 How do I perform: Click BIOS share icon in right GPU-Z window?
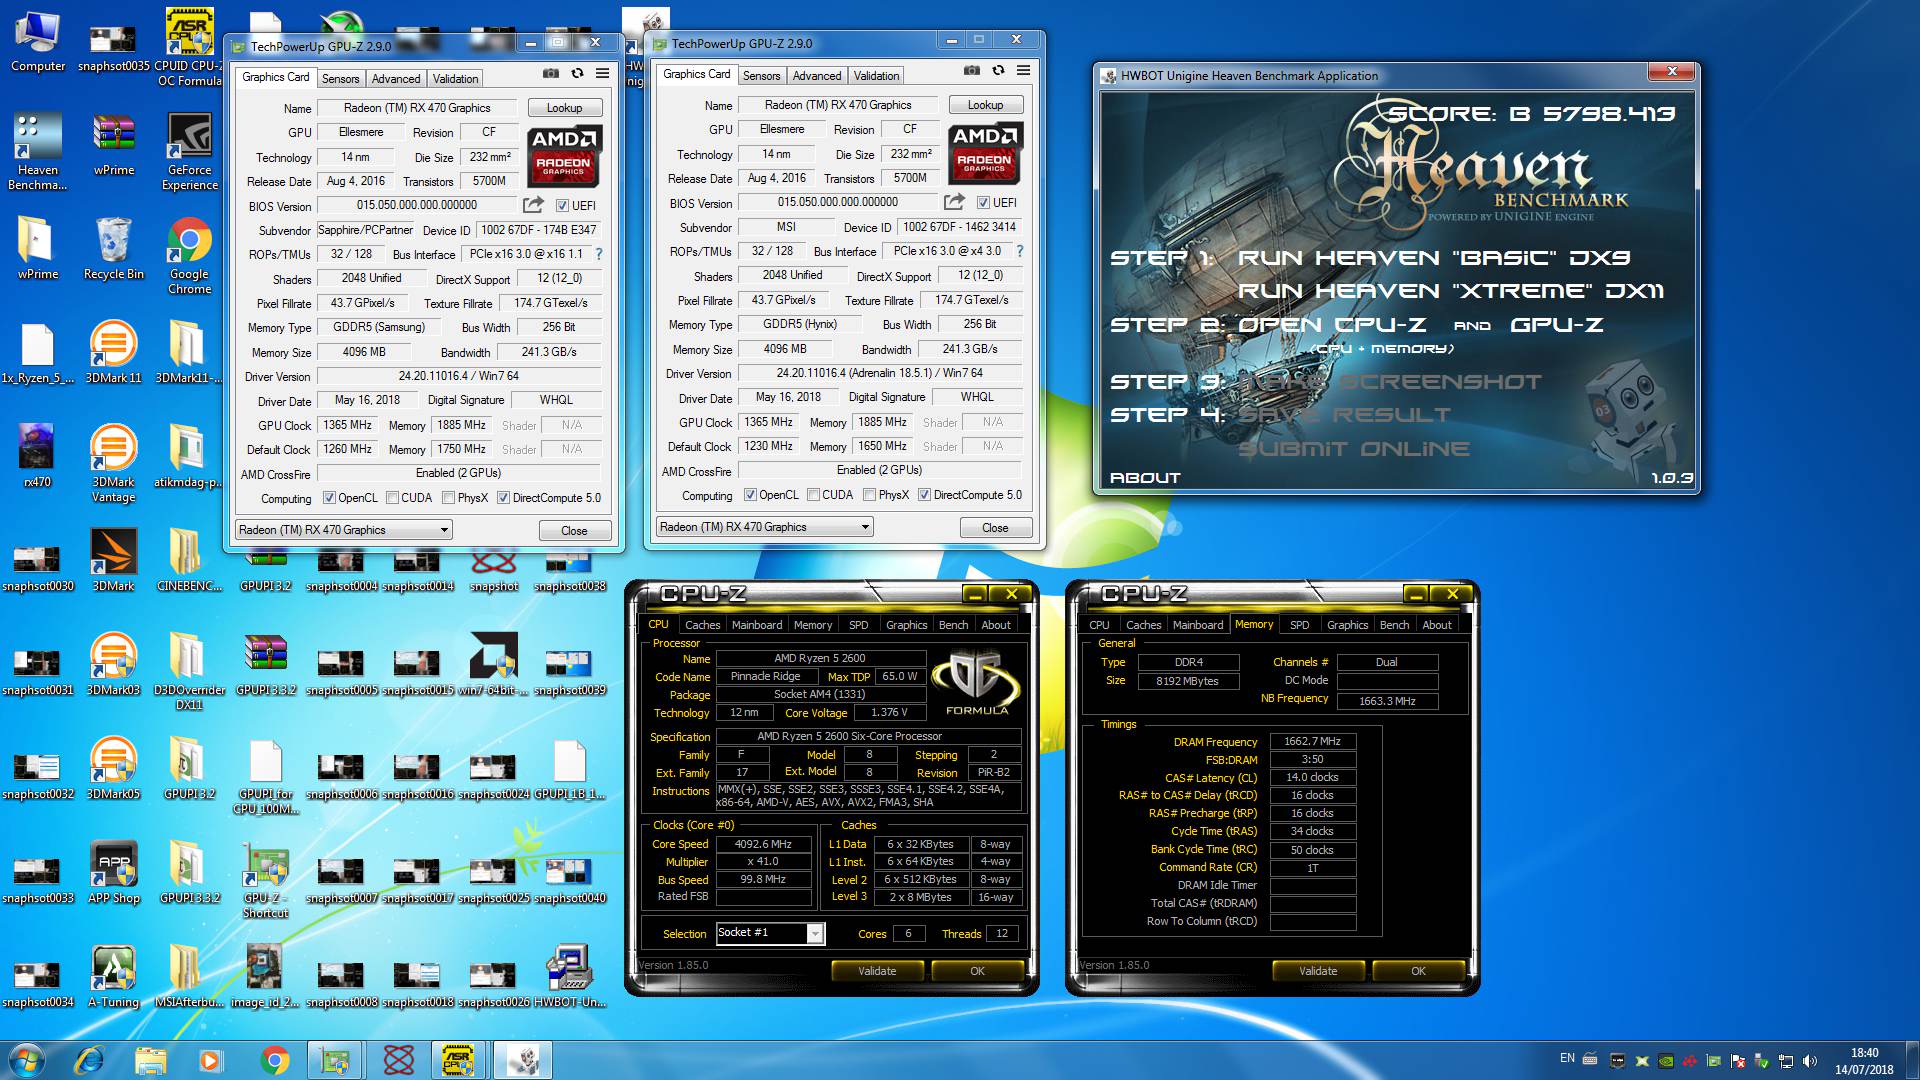954,202
